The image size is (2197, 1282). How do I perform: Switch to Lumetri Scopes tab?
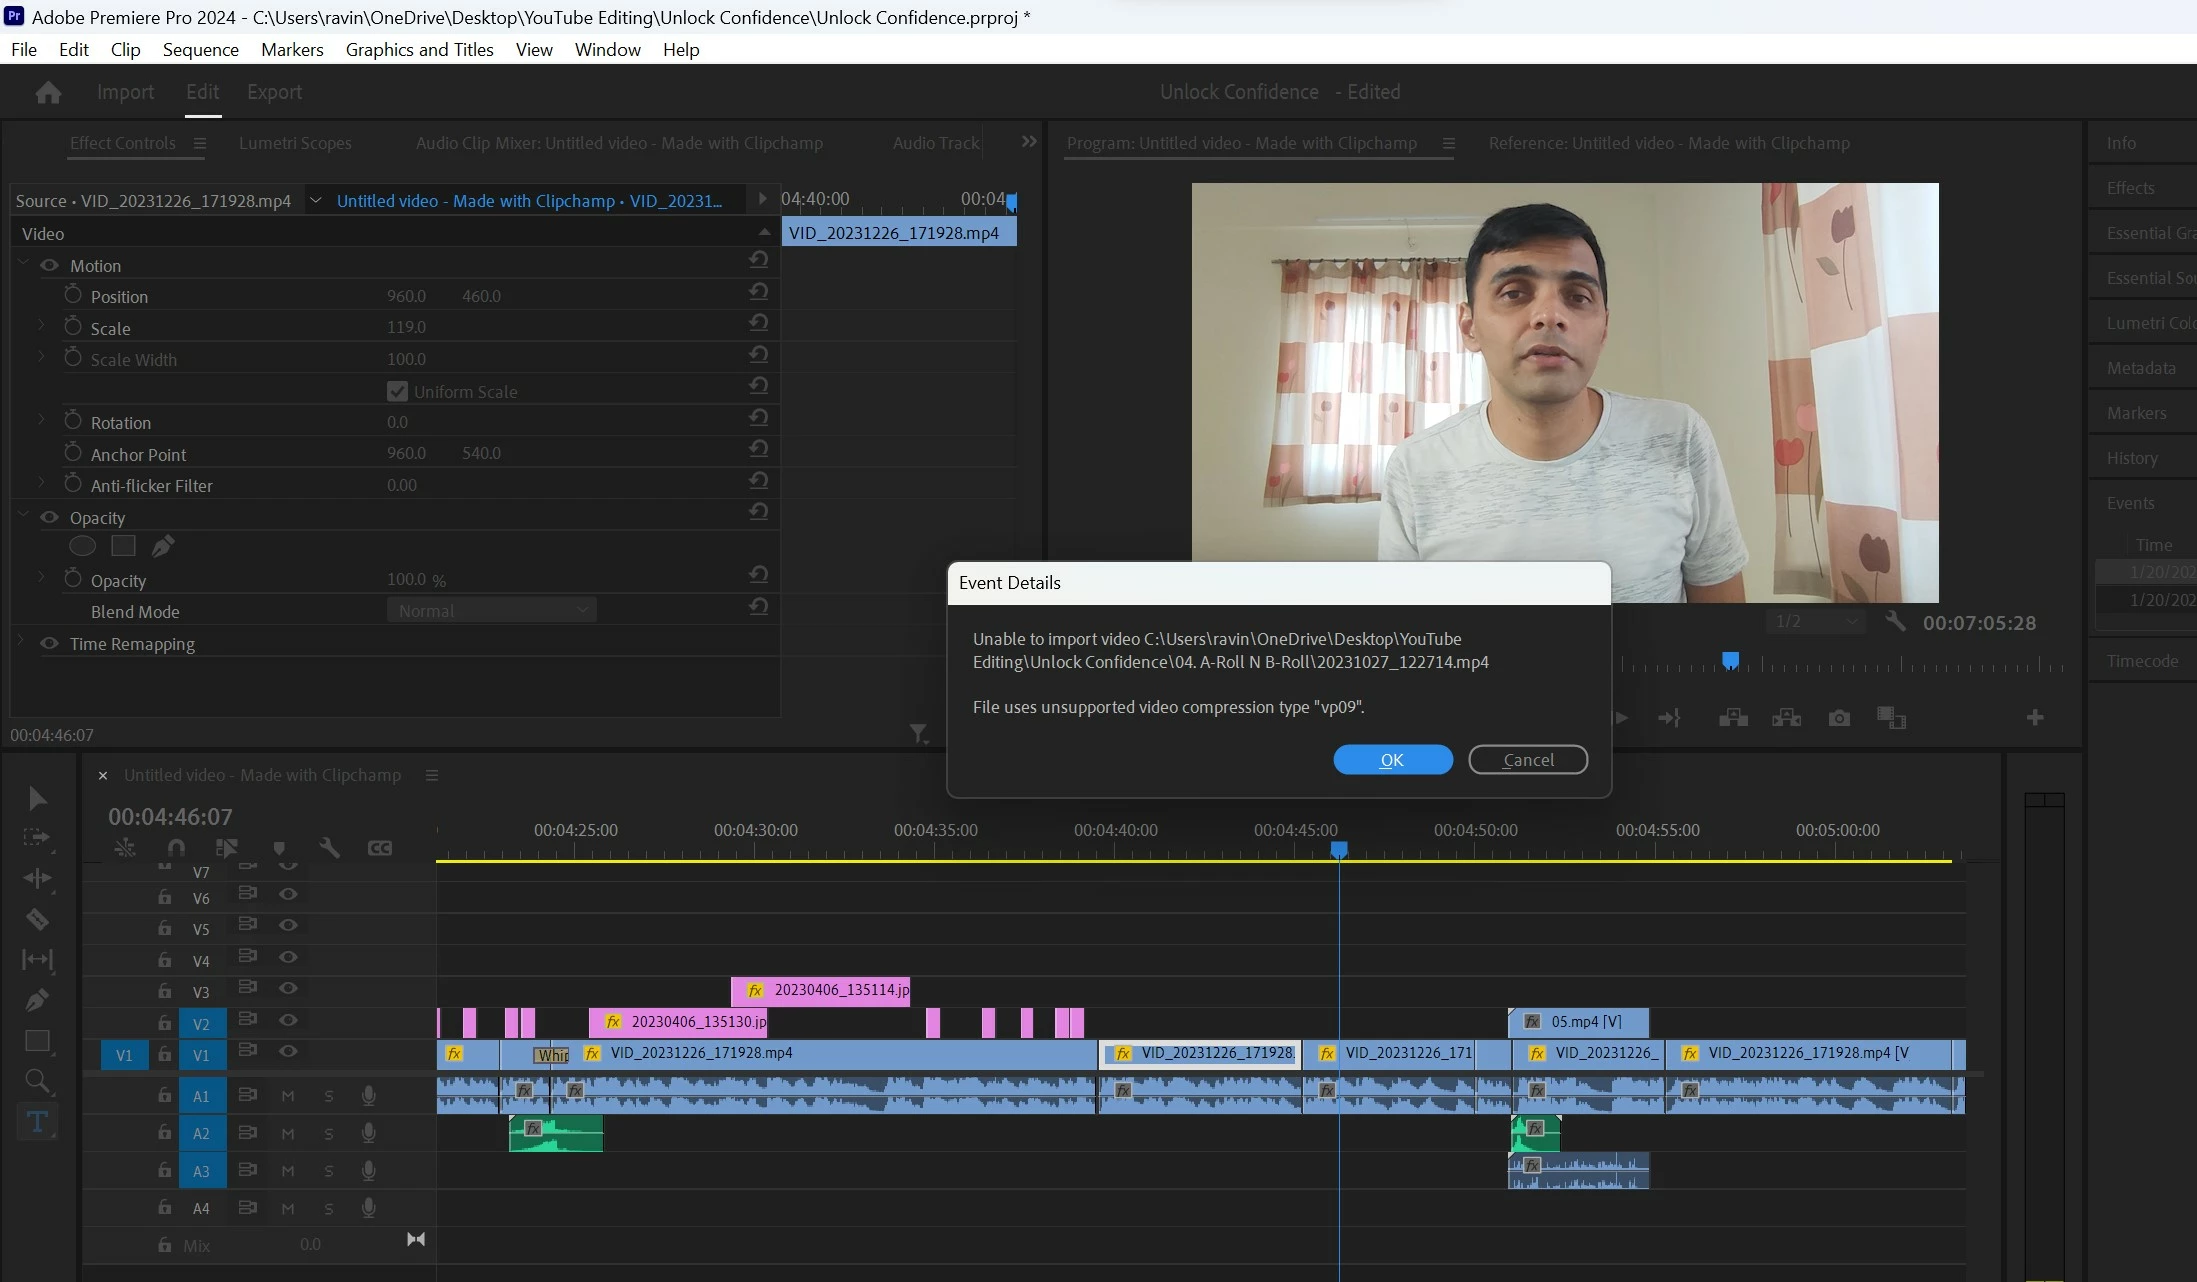(x=295, y=143)
